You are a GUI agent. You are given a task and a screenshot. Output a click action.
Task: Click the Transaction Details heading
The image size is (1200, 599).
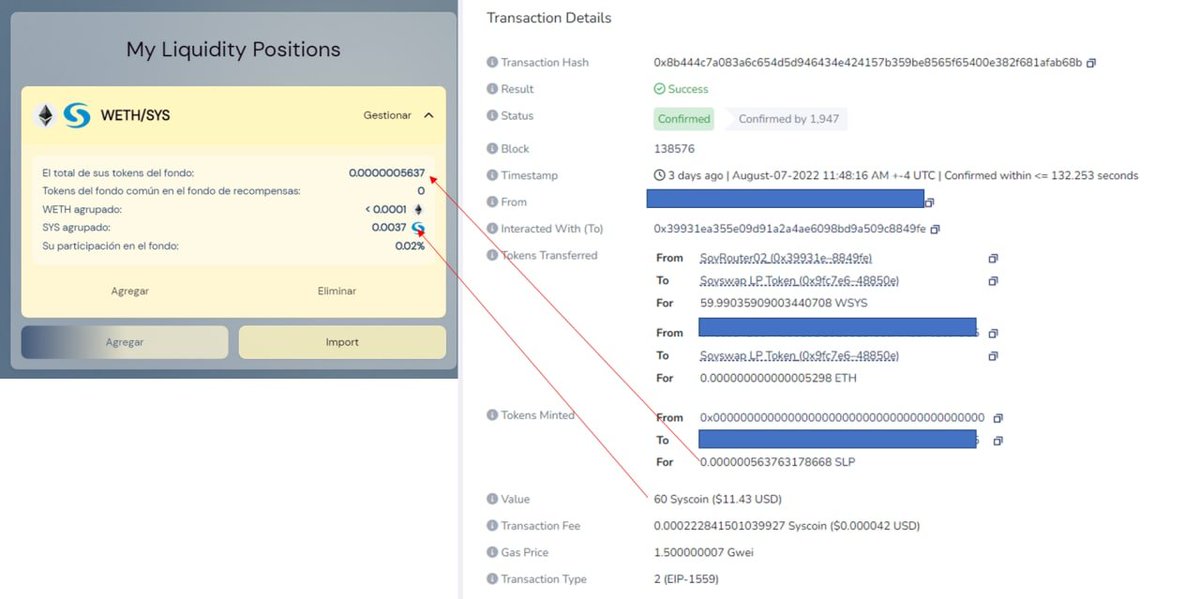(x=549, y=18)
